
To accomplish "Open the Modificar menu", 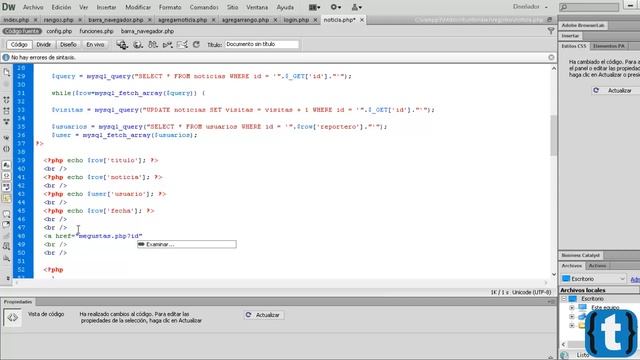I will coord(138,7).
